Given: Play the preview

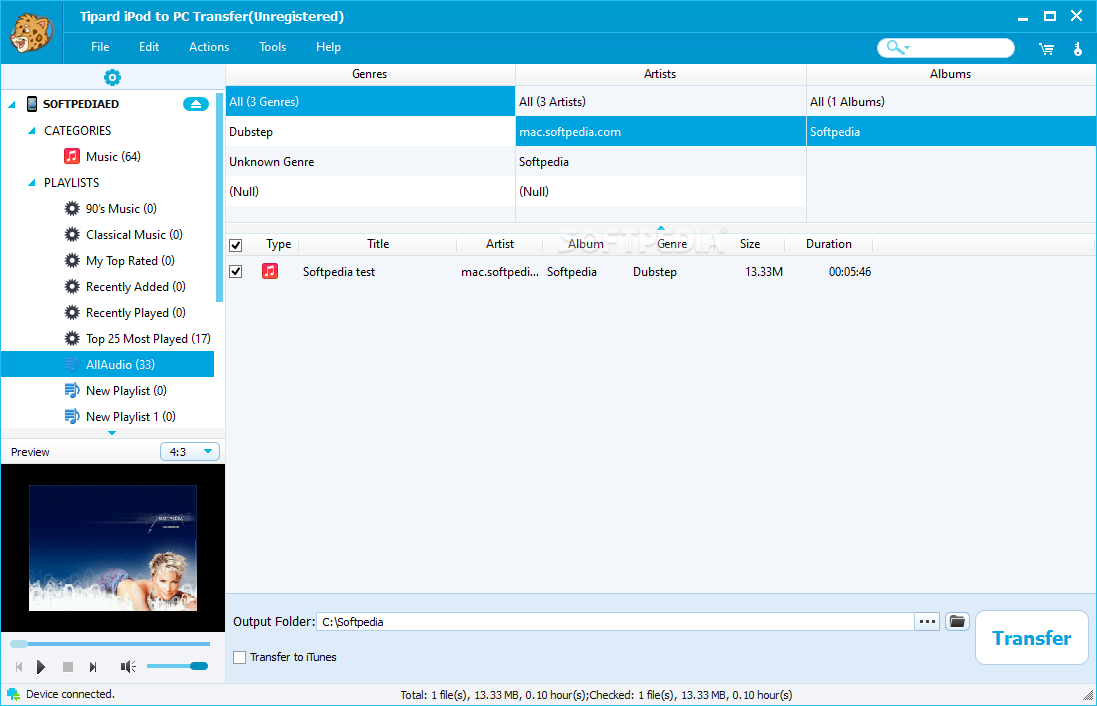Looking at the screenshot, I should (x=41, y=667).
